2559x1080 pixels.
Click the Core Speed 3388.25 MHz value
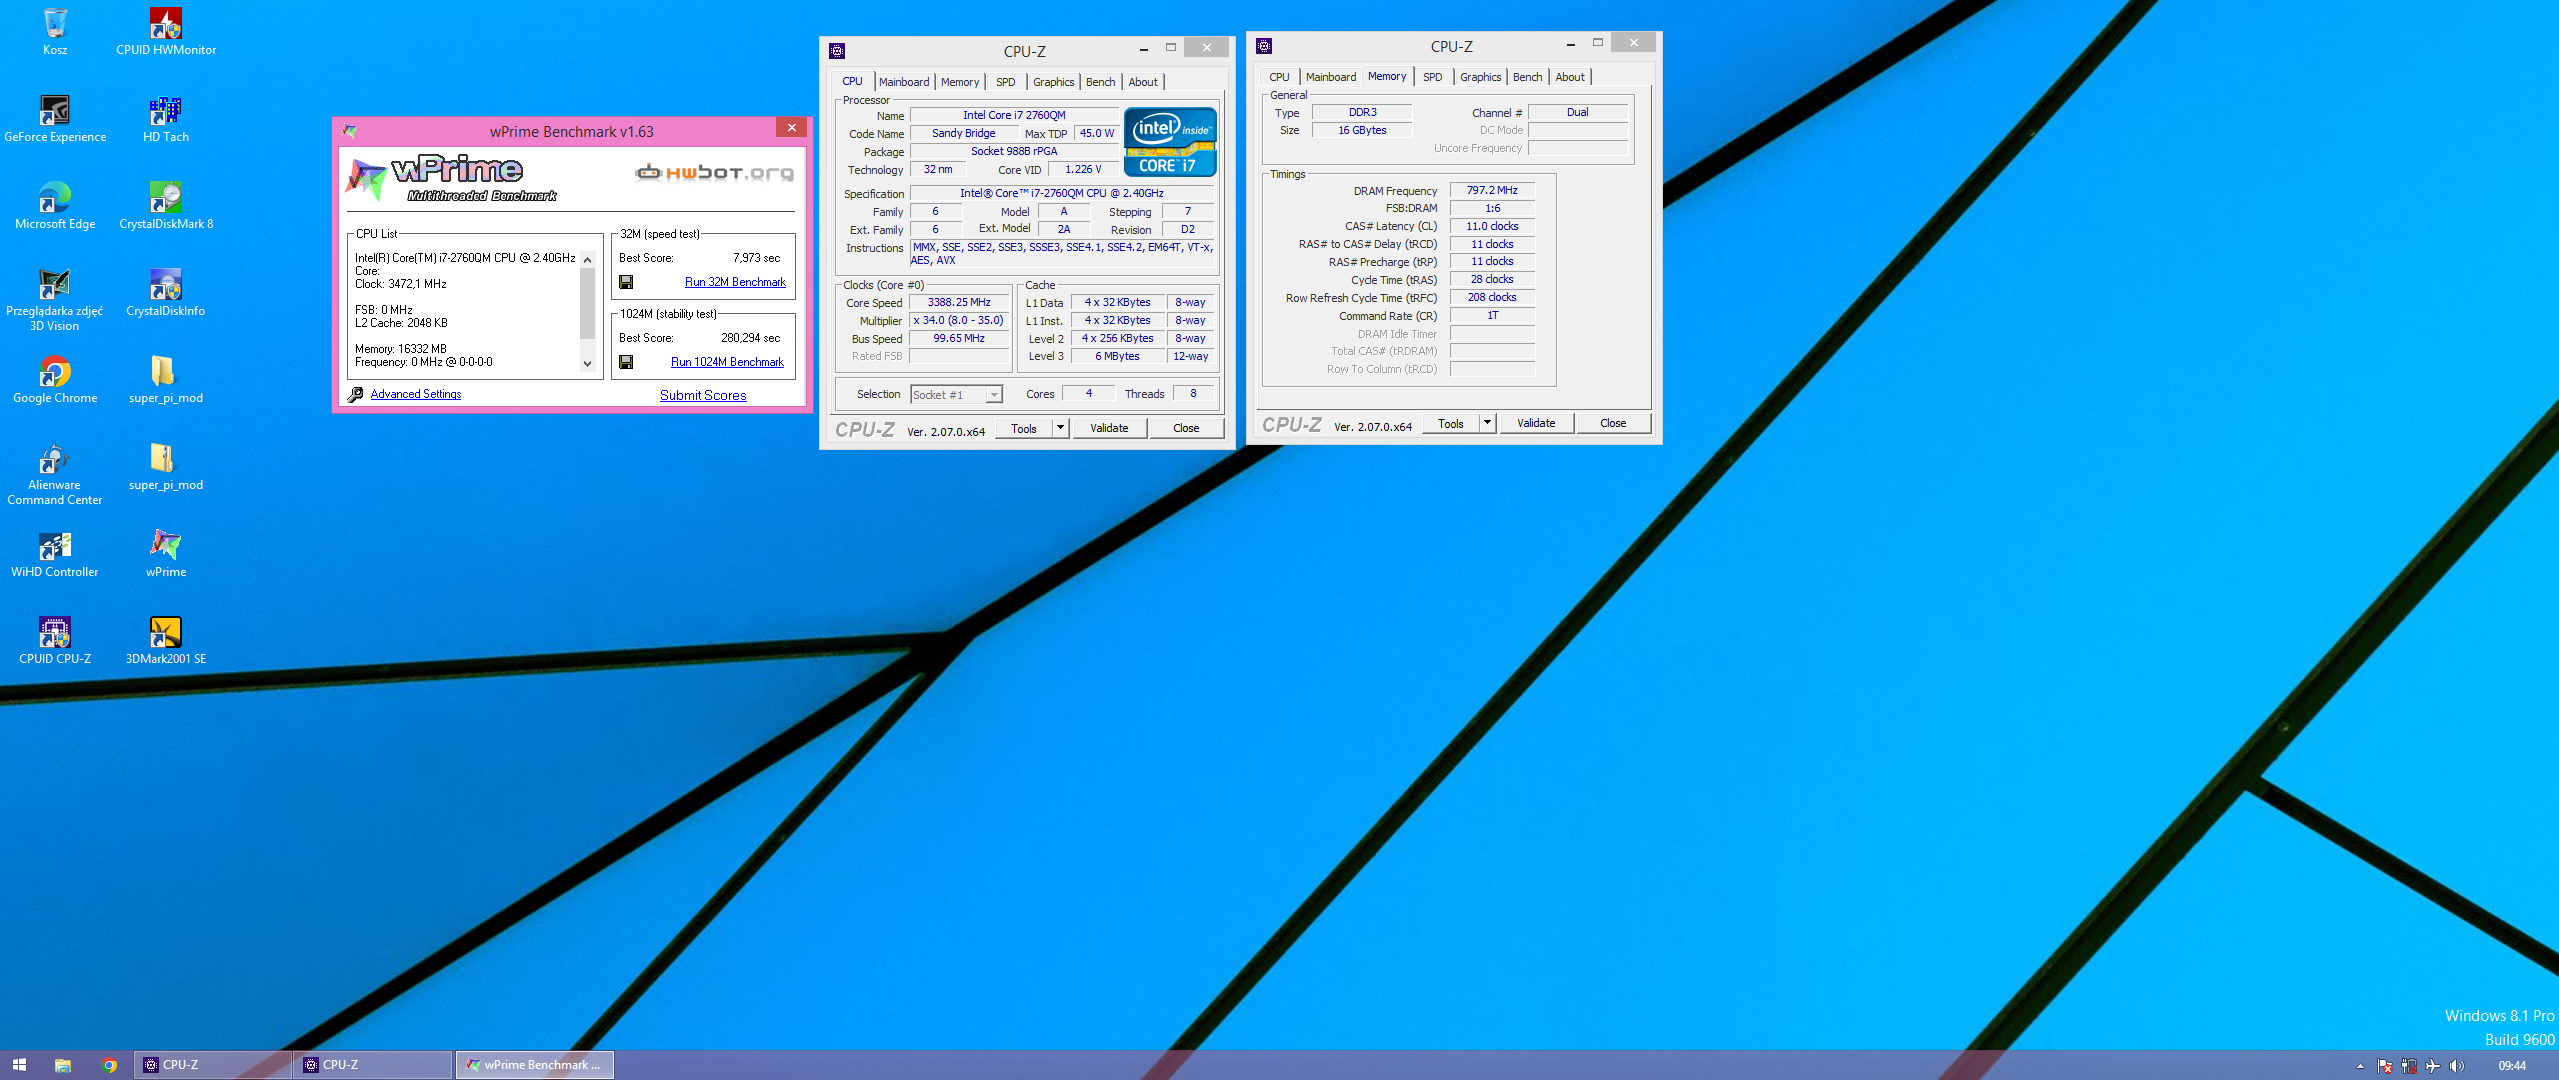959,303
